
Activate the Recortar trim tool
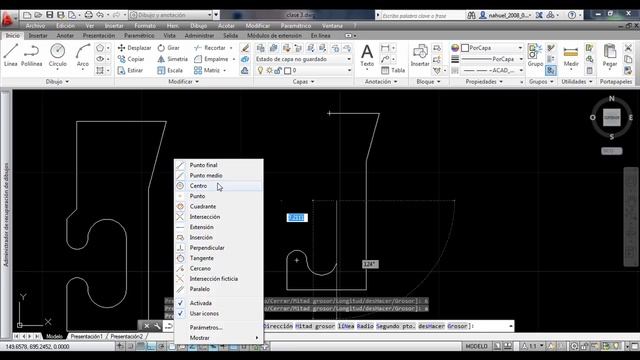[x=210, y=48]
